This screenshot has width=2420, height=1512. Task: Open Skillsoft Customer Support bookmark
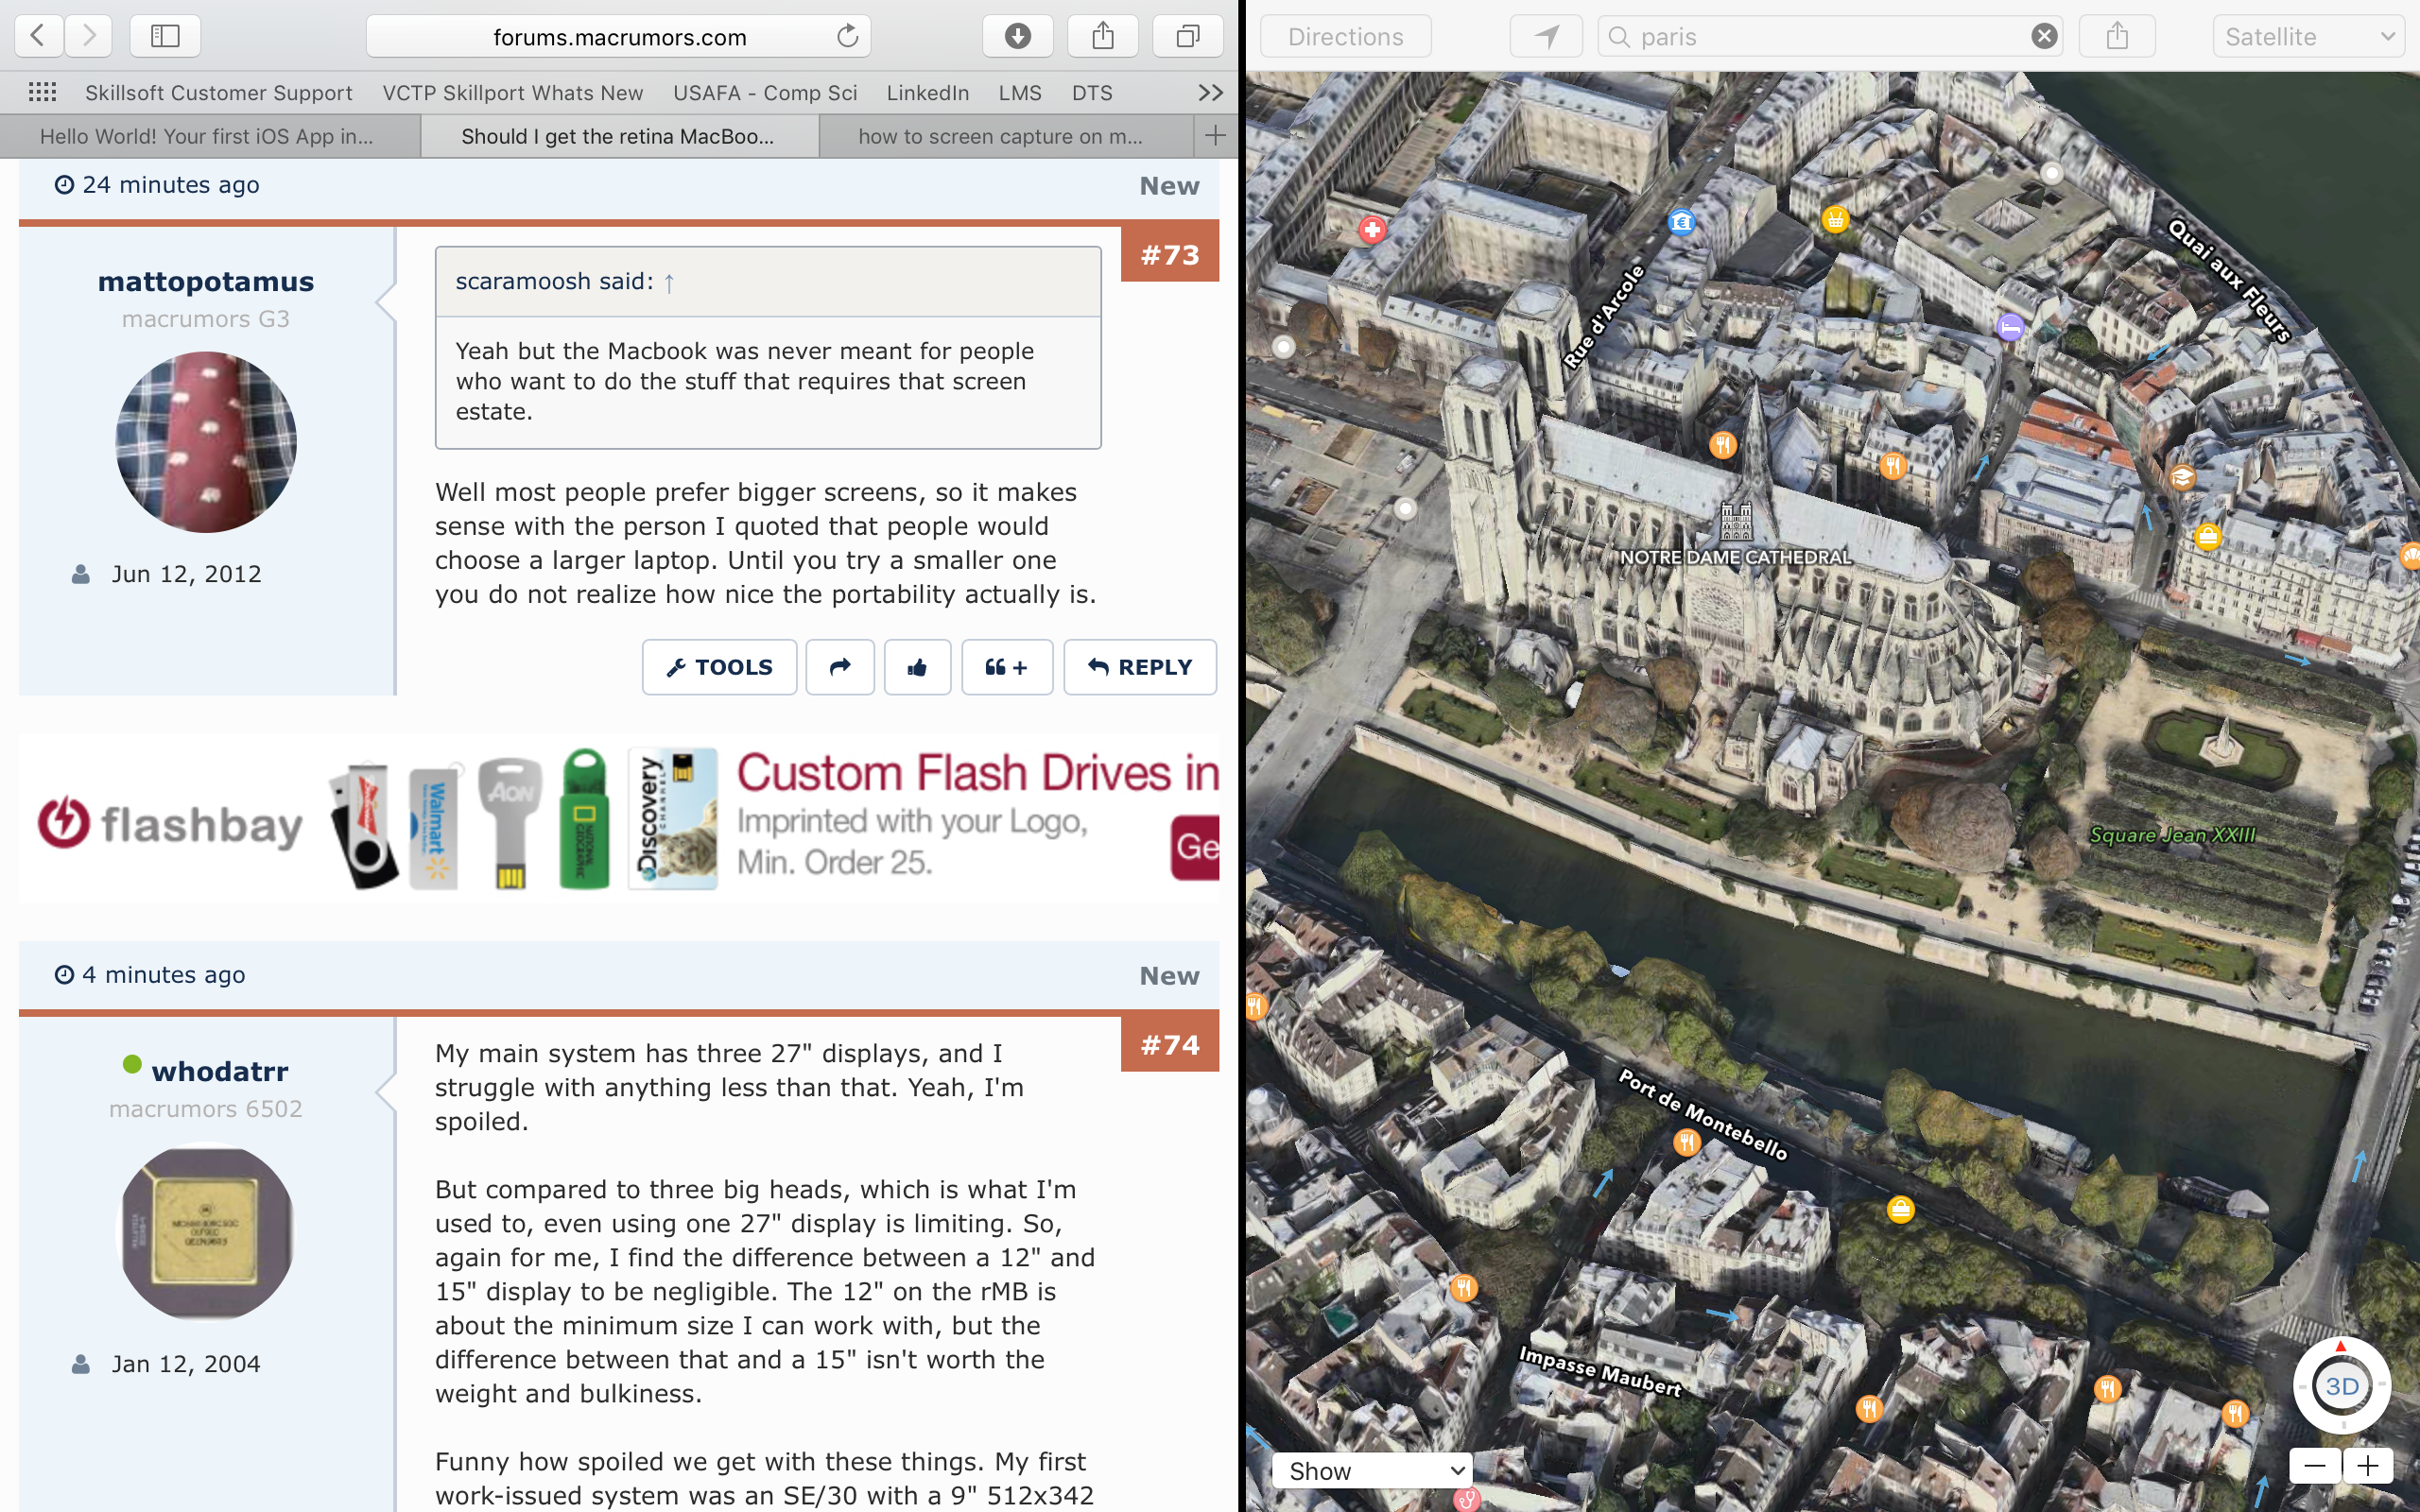coord(218,92)
